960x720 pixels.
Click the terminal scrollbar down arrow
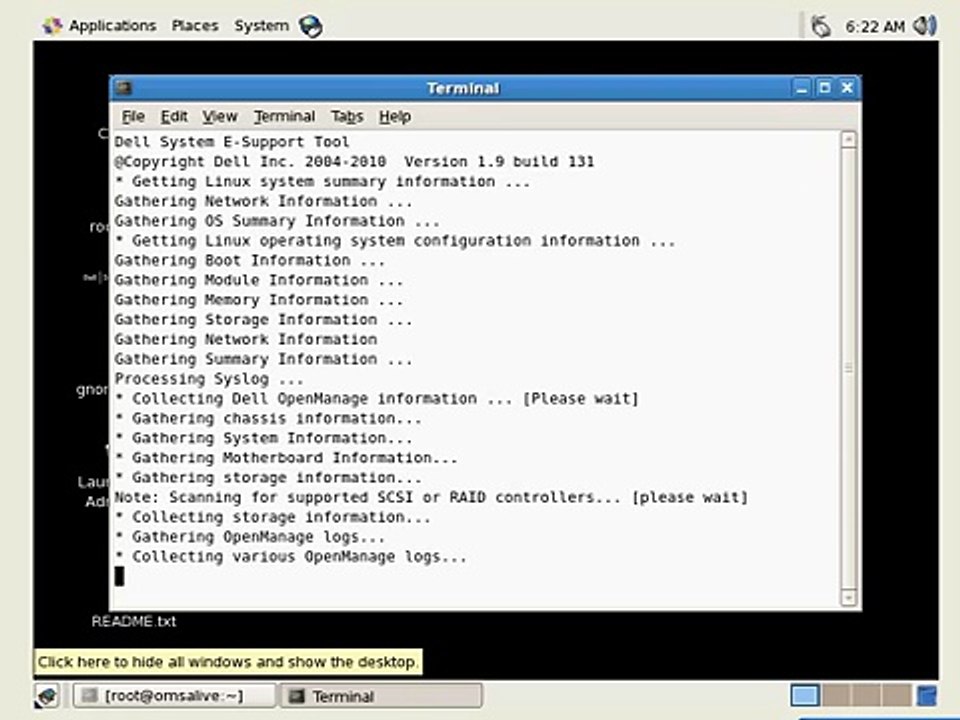pyautogui.click(x=849, y=596)
